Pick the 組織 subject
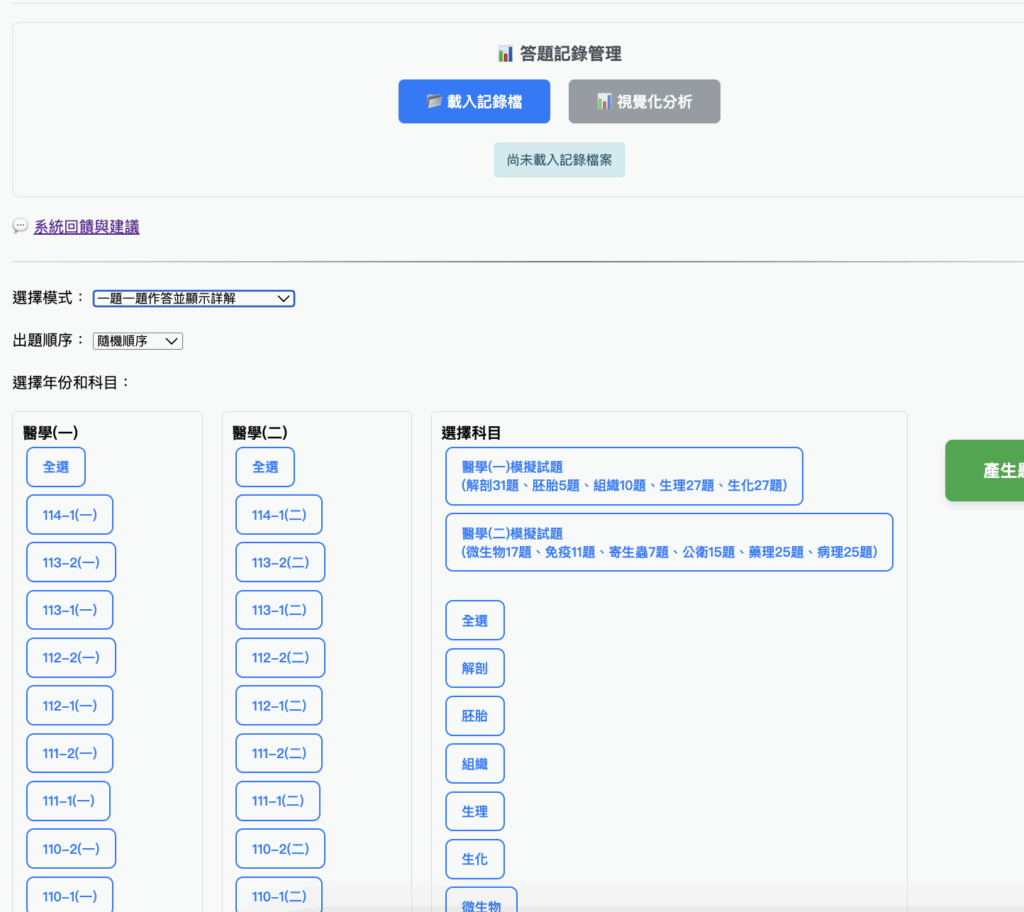The width and height of the screenshot is (1024, 912). (475, 764)
